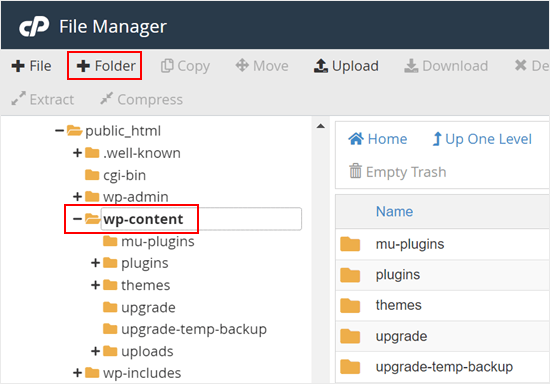550x384 pixels.
Task: Click upgrade row in the file list
Action: (x=443, y=336)
